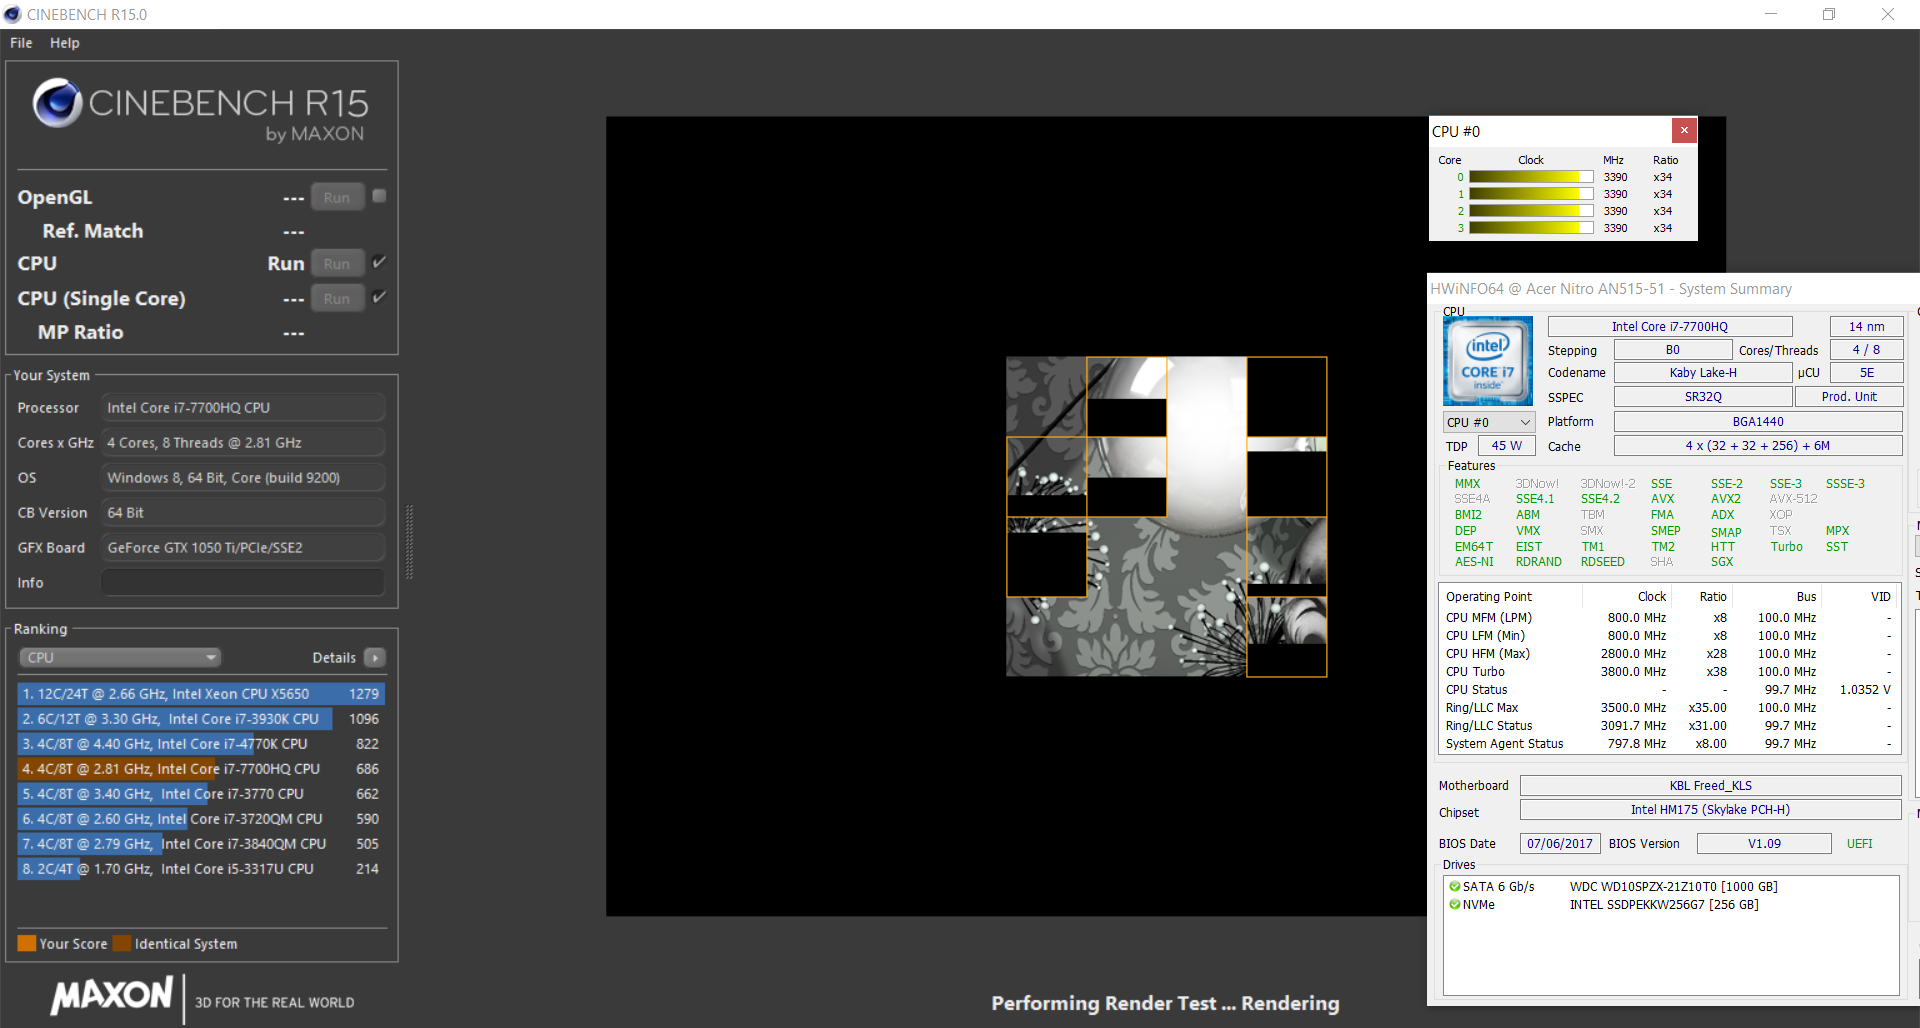Viewport: 1920px width, 1028px height.
Task: Click the Intel Core i7 logo in HWiNFO
Action: pos(1488,361)
